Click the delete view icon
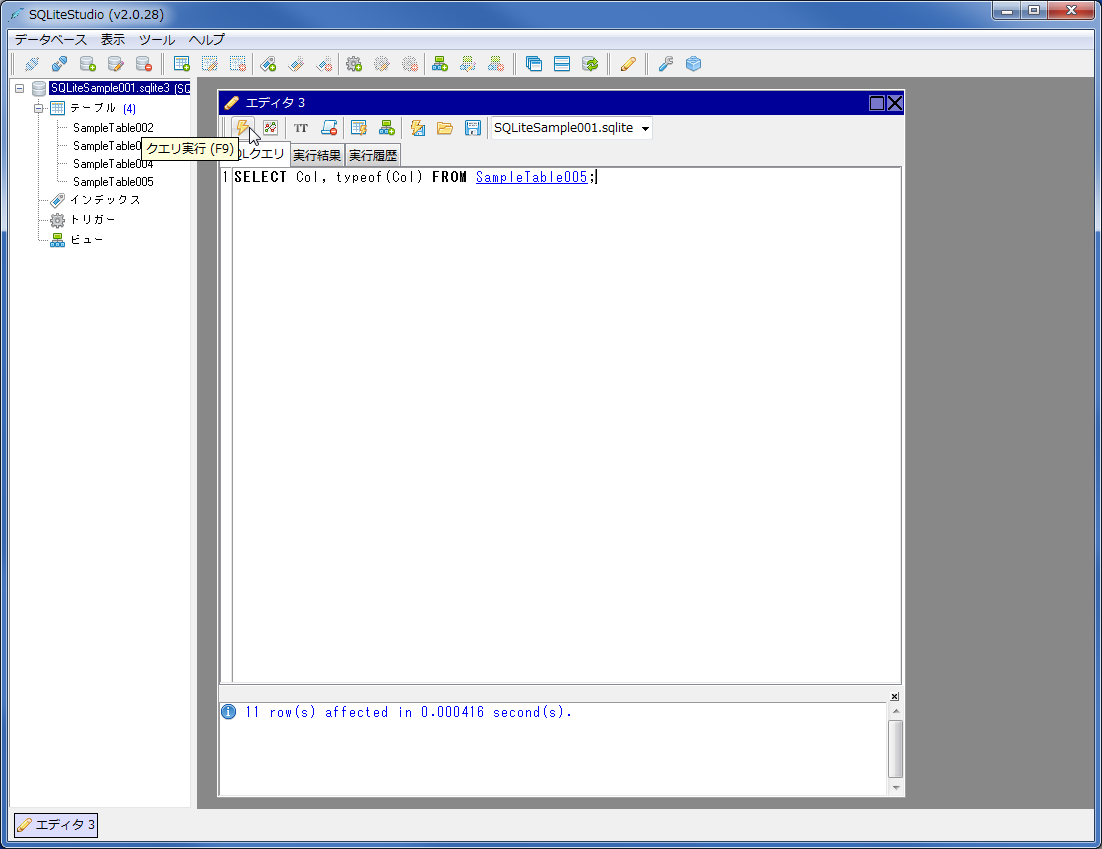 coord(496,65)
